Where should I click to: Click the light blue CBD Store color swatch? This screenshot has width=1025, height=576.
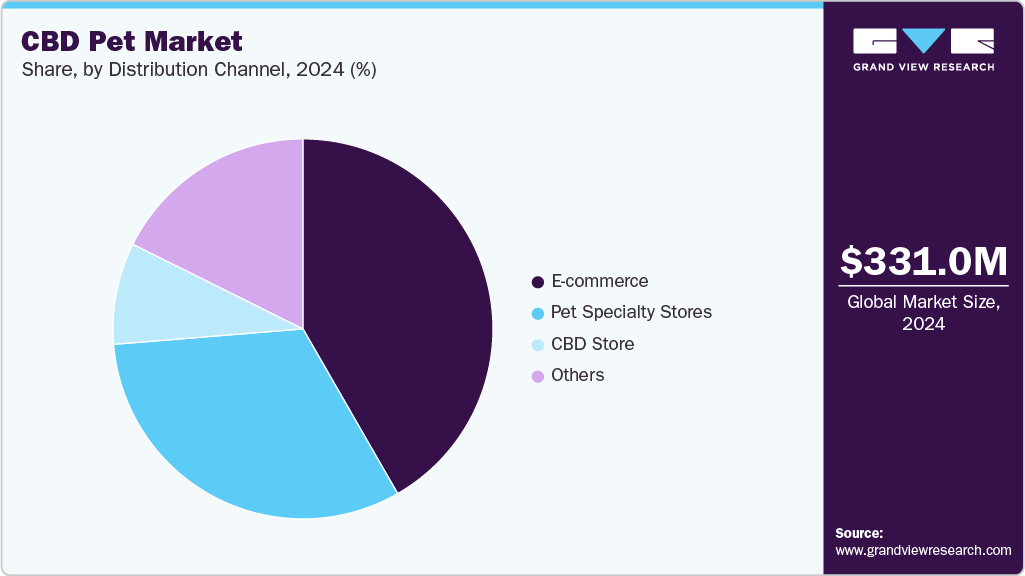pyautogui.click(x=537, y=344)
